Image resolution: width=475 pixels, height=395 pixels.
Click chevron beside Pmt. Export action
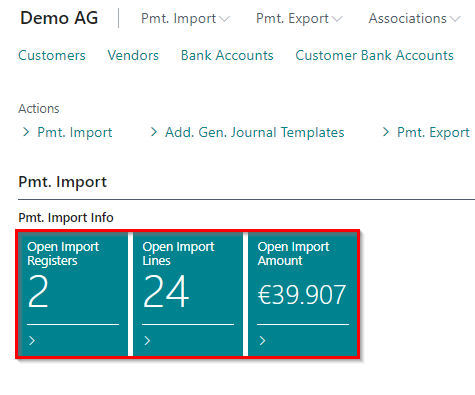coord(386,132)
